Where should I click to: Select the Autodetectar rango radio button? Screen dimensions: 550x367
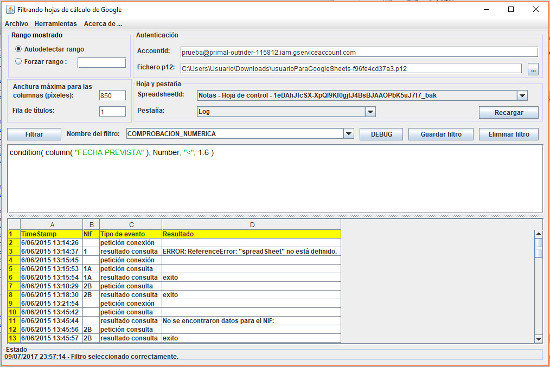click(18, 49)
